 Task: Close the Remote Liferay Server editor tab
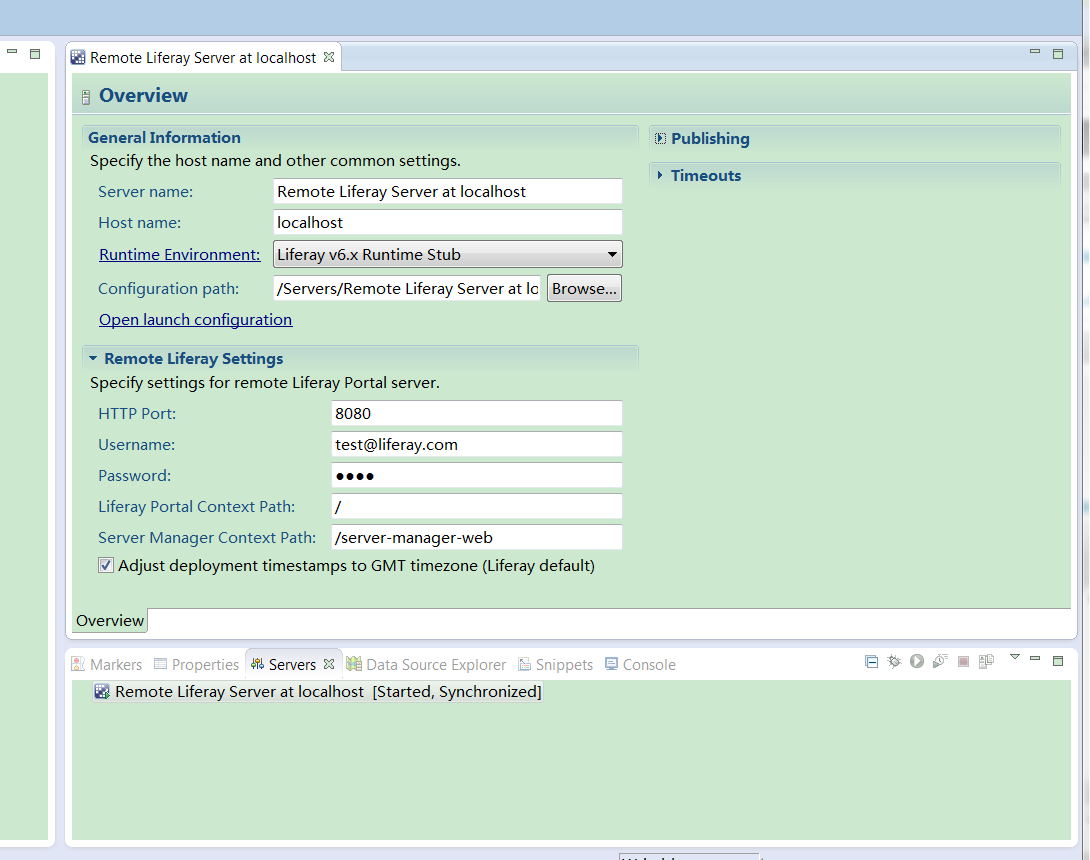329,58
